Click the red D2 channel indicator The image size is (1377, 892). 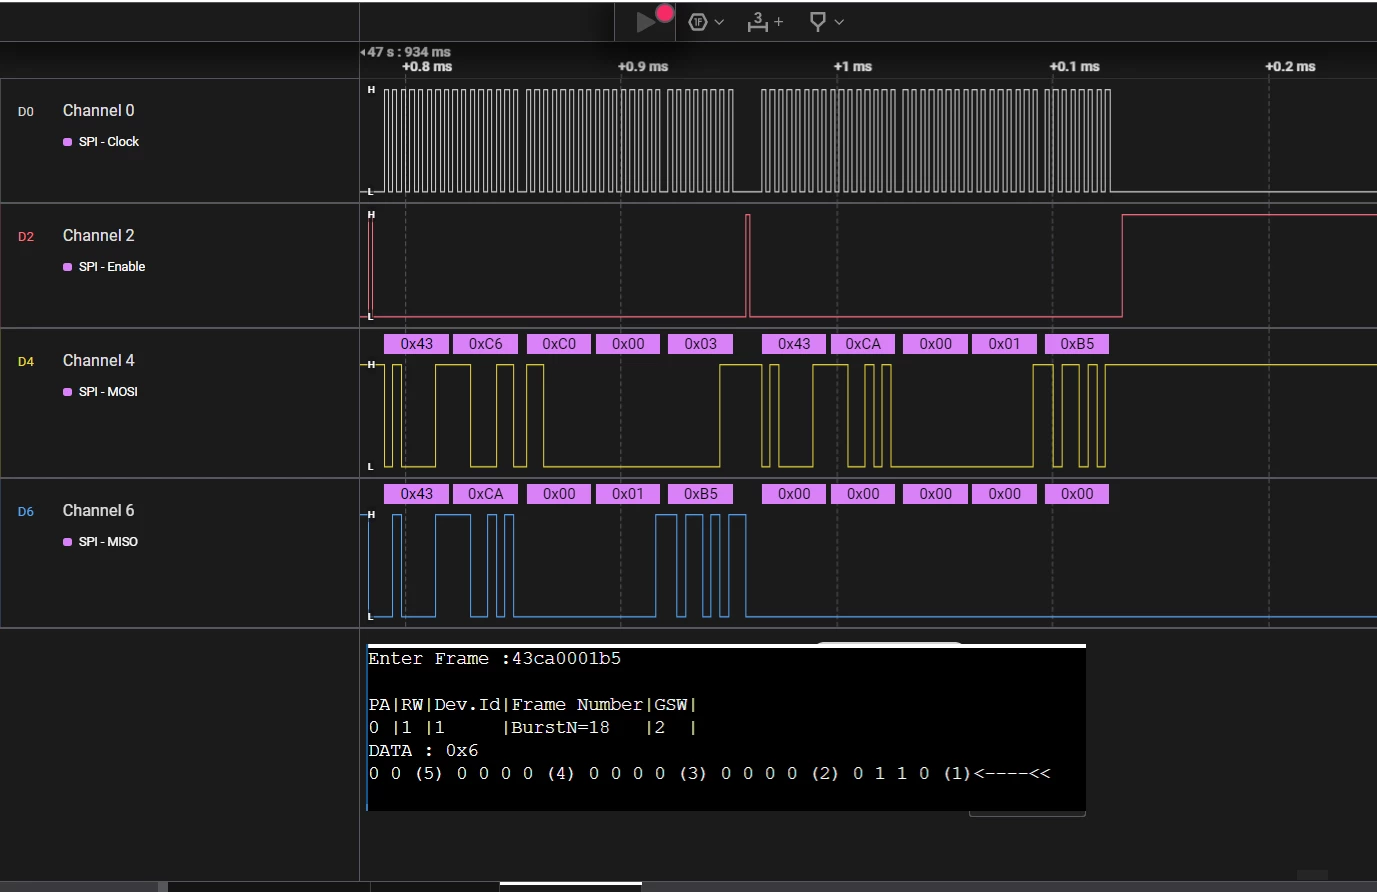[x=26, y=237]
